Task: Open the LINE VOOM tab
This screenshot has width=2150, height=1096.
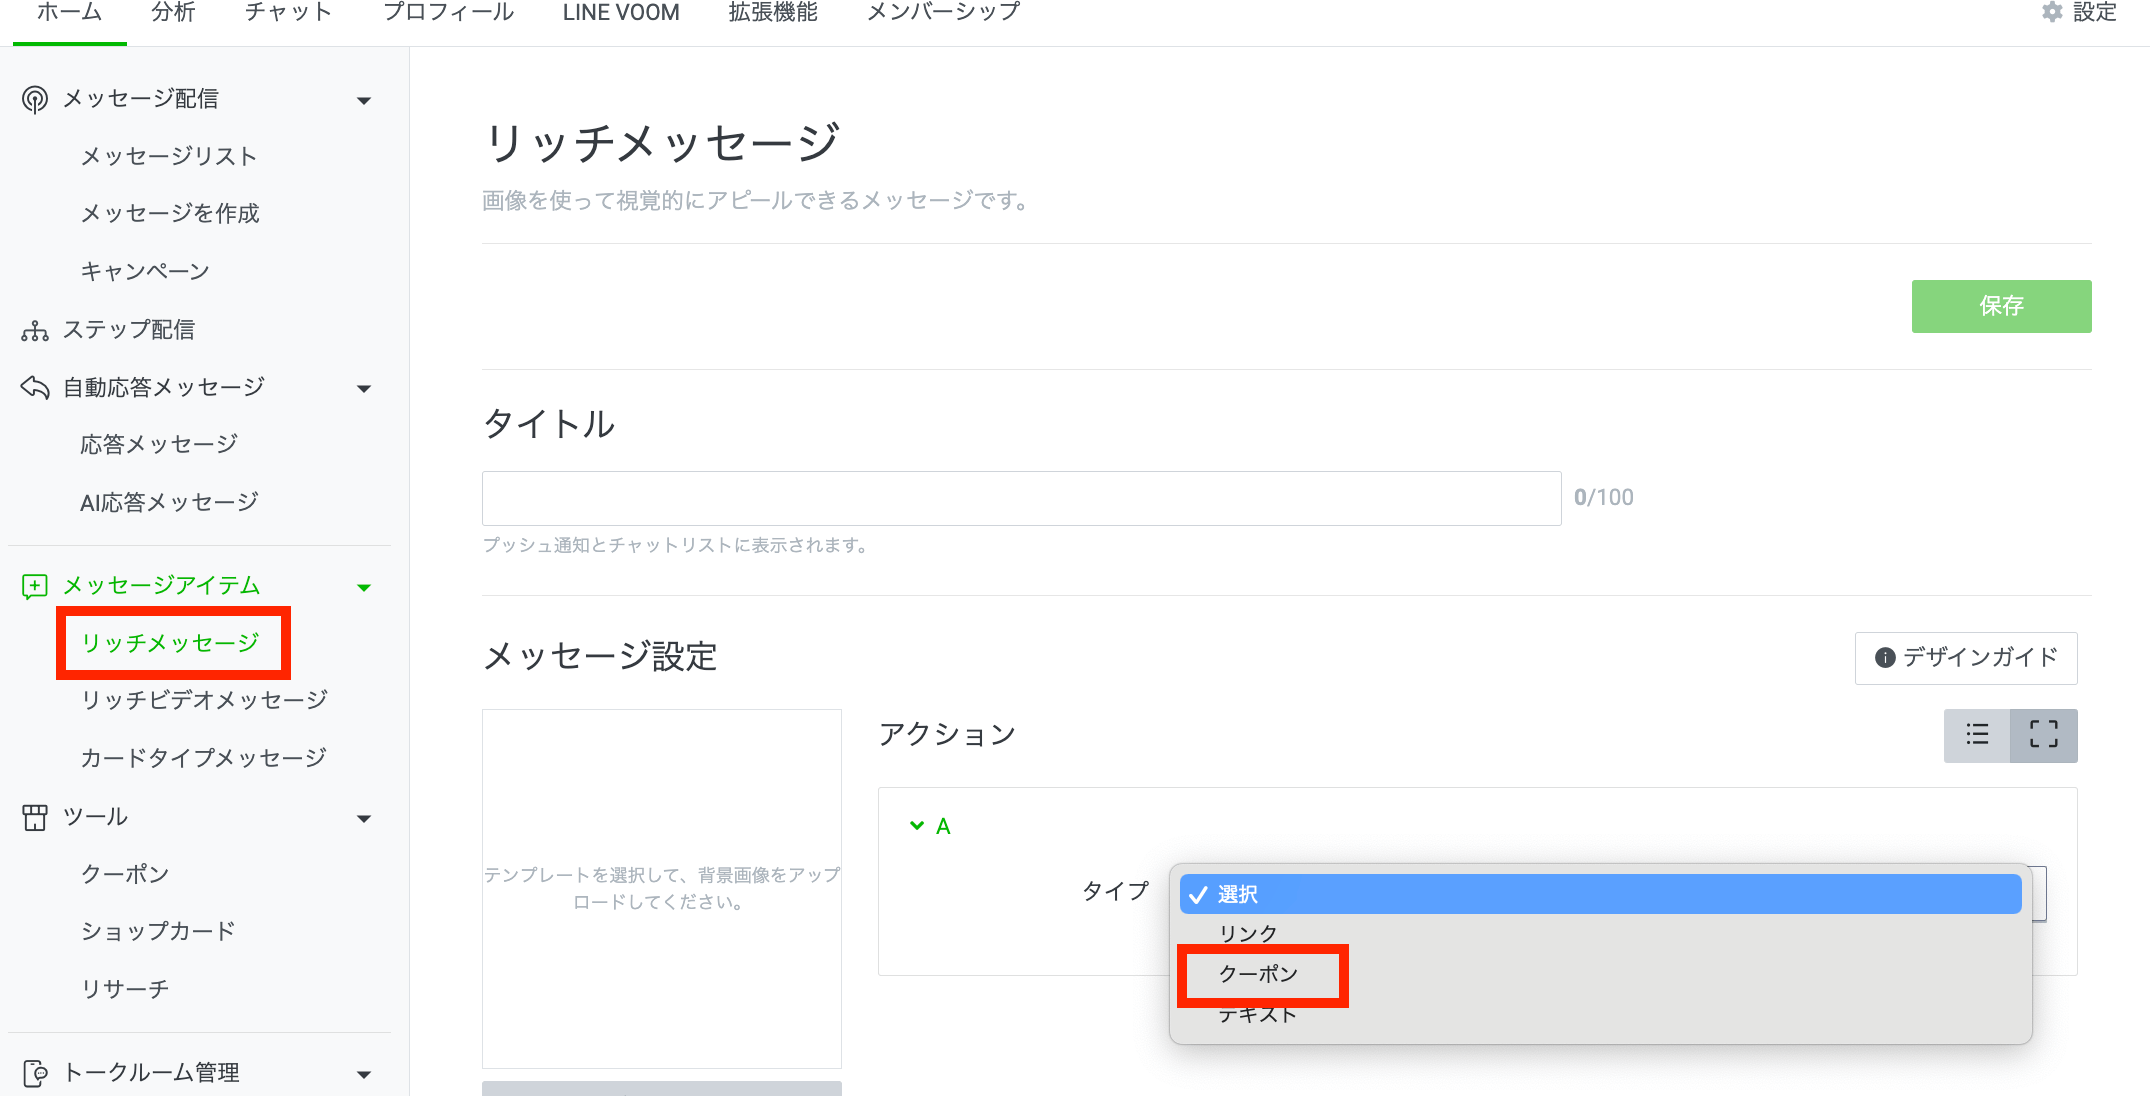Action: pos(620,13)
